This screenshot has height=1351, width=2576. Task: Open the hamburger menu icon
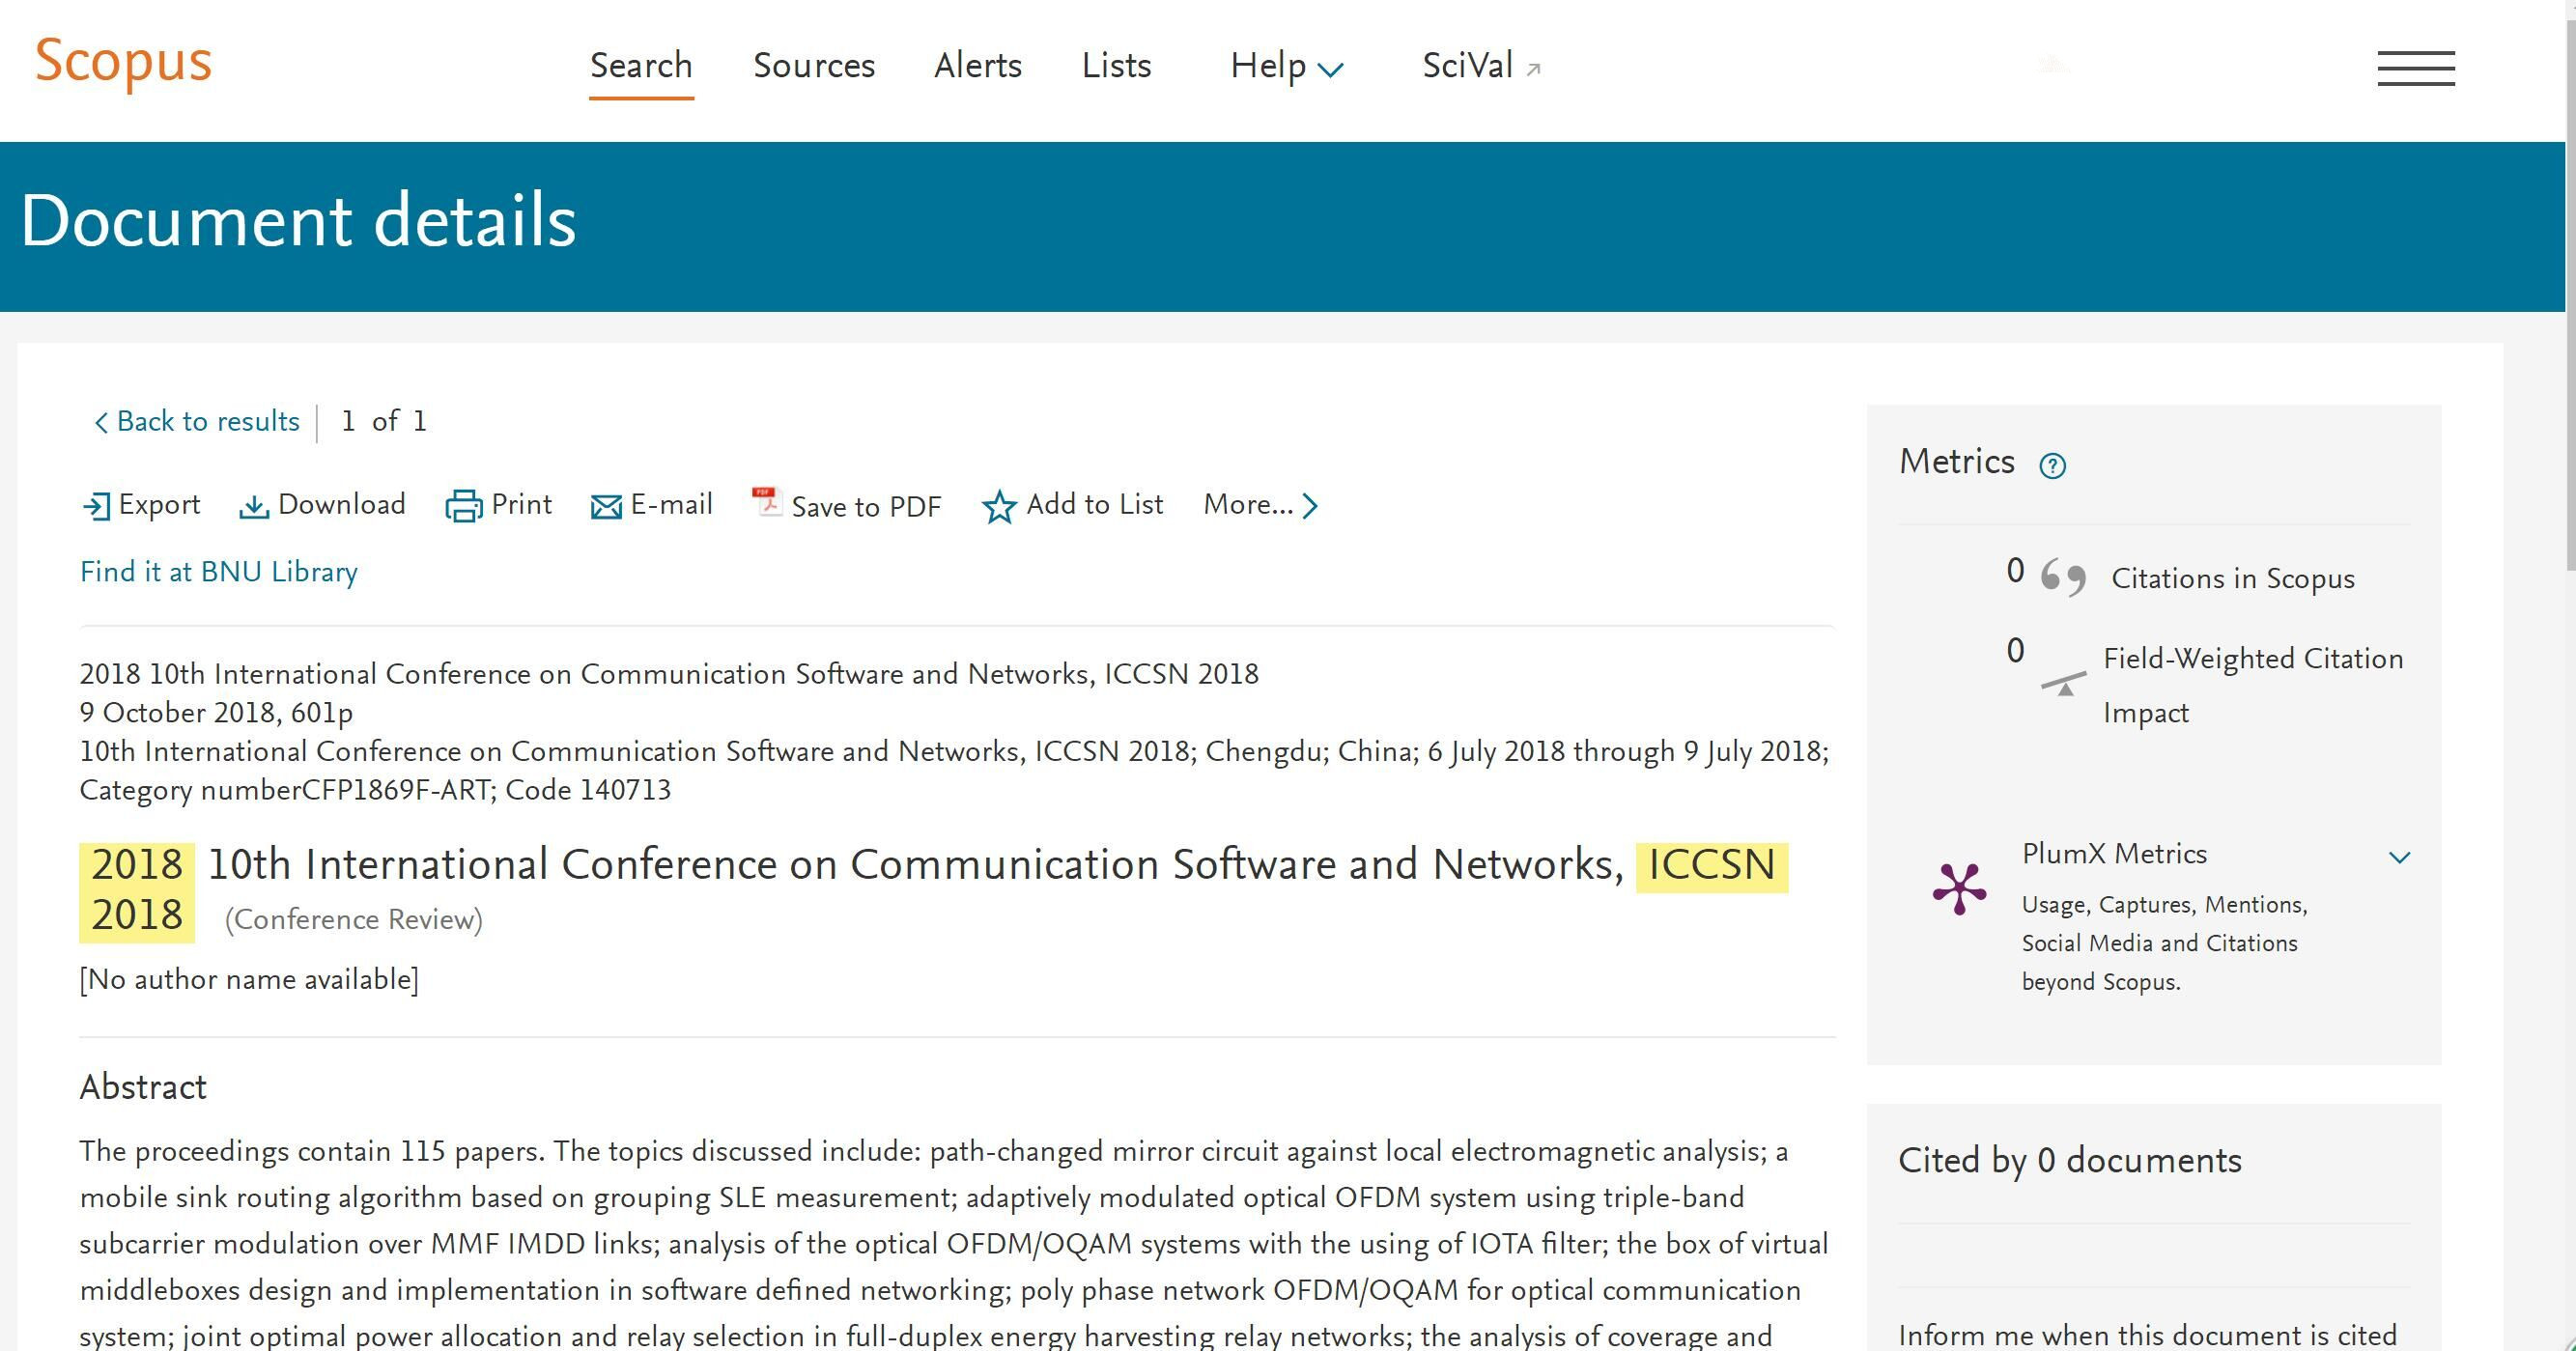2415,68
